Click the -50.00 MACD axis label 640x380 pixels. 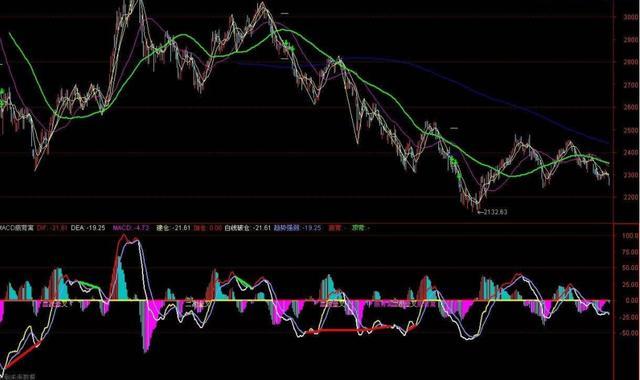point(630,333)
